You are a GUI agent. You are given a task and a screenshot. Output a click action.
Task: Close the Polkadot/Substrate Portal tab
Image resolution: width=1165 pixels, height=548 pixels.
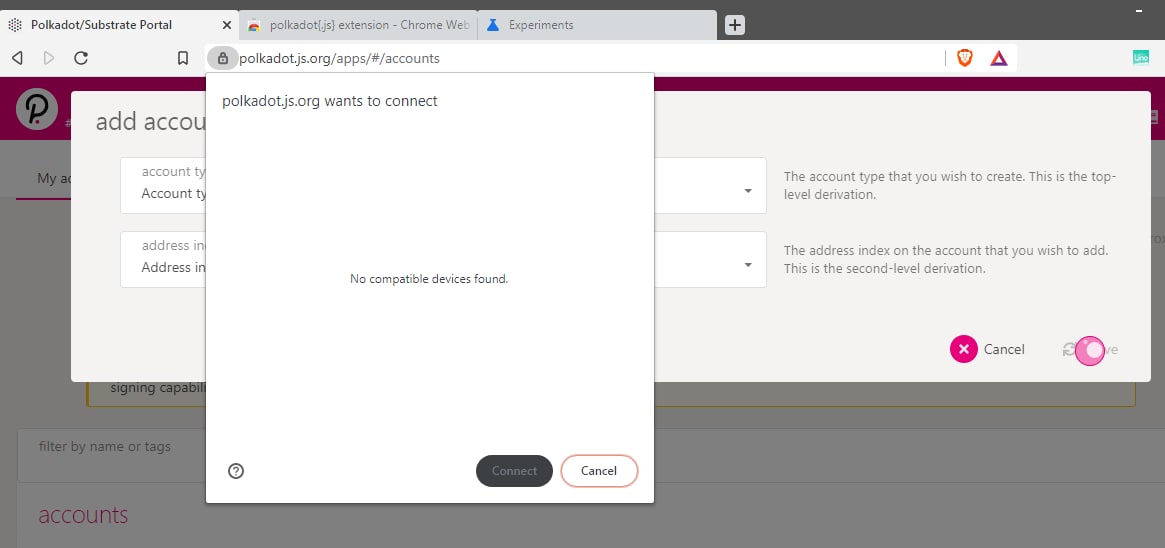(x=227, y=25)
